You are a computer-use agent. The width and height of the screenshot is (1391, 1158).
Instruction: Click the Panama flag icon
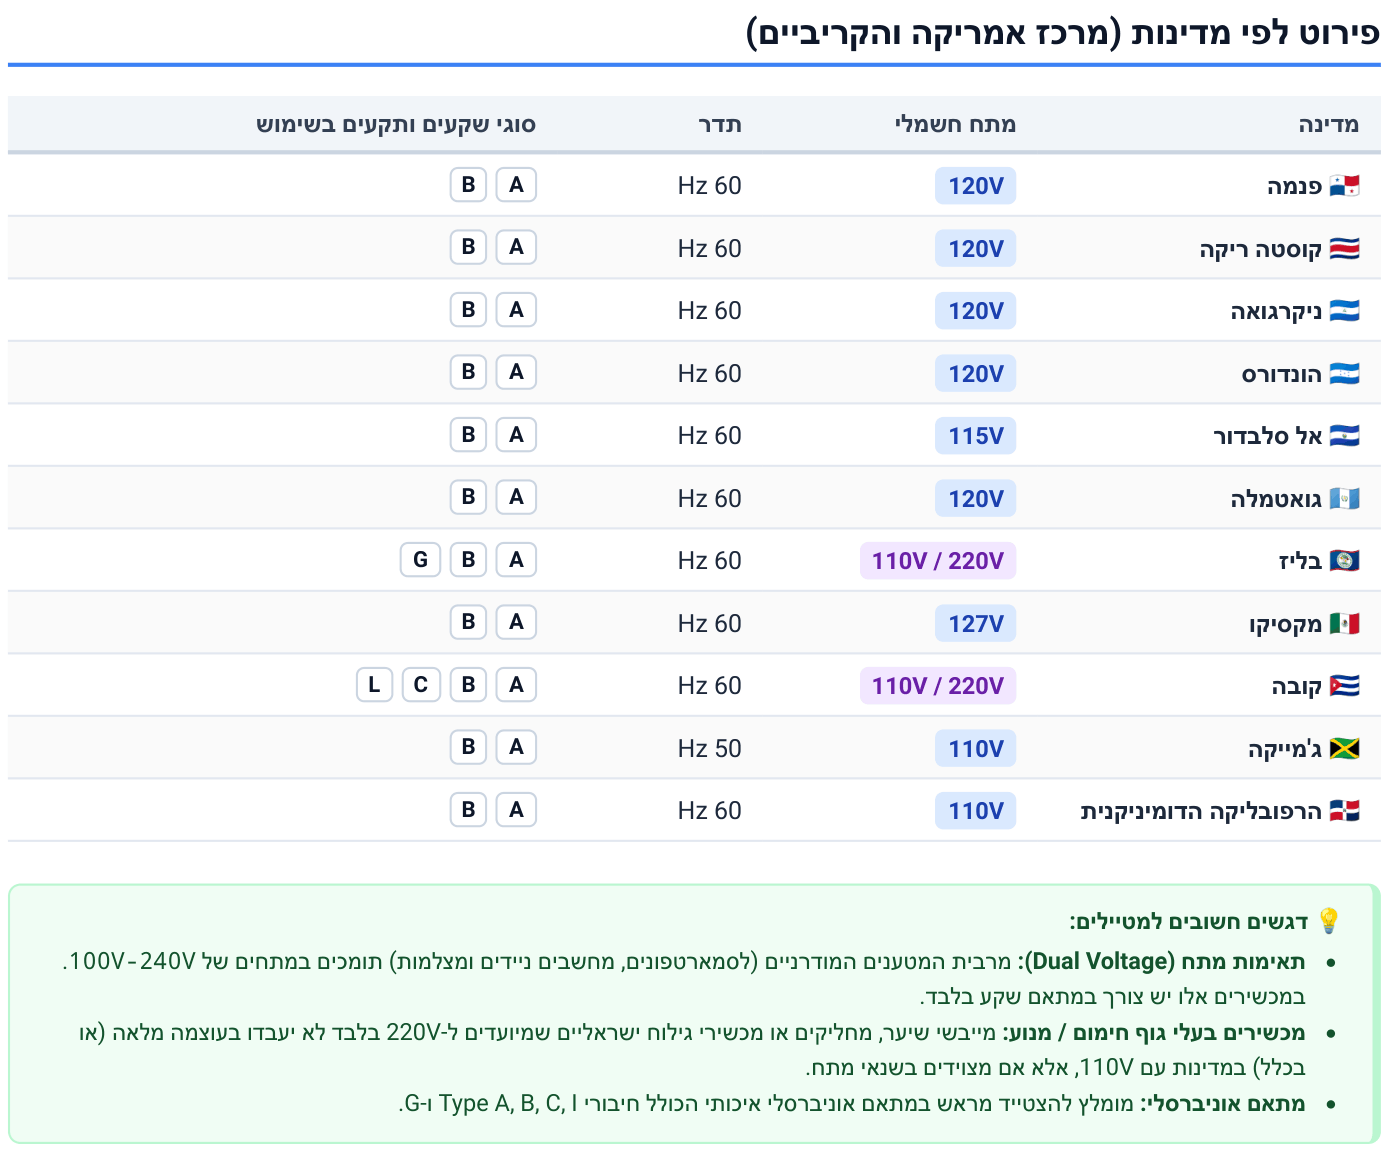click(x=1344, y=186)
